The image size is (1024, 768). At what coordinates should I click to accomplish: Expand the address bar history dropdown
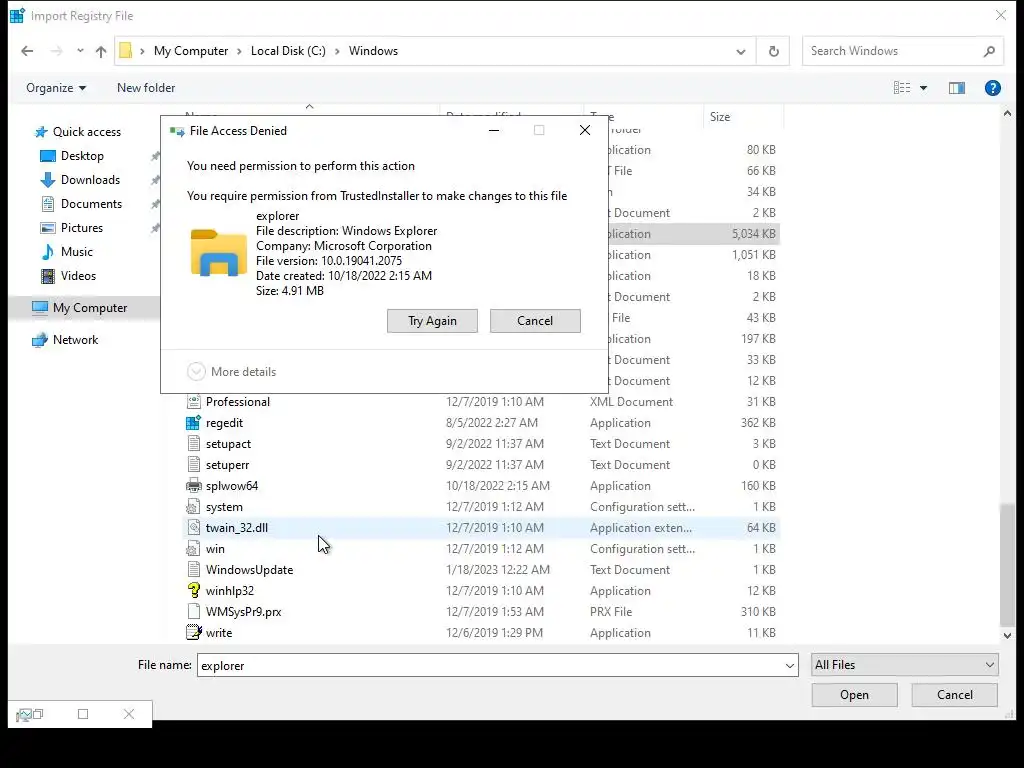741,51
